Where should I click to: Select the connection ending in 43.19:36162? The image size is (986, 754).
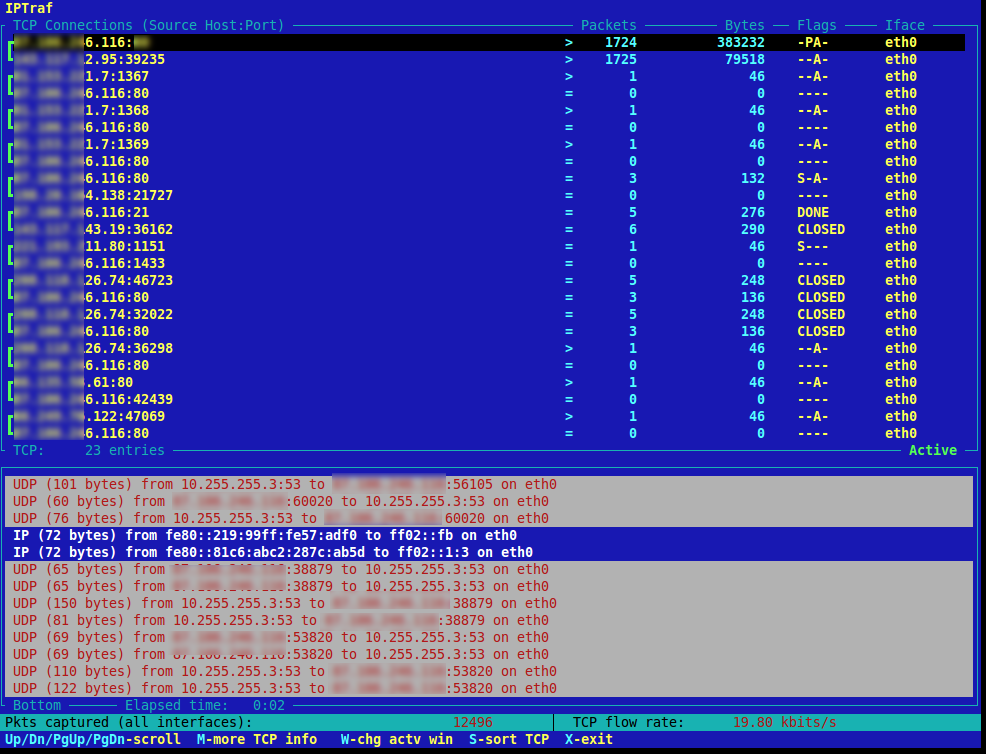click(489, 229)
